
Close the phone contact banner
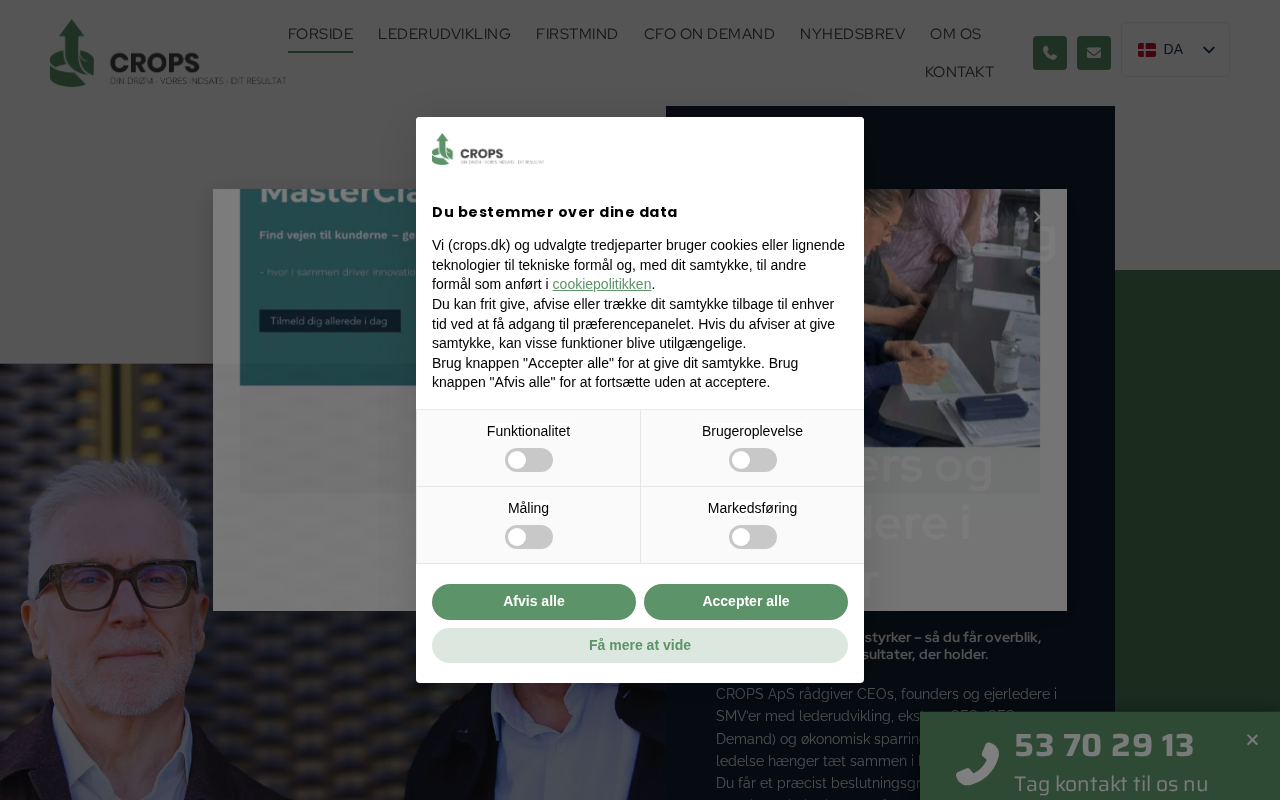[x=1252, y=740]
